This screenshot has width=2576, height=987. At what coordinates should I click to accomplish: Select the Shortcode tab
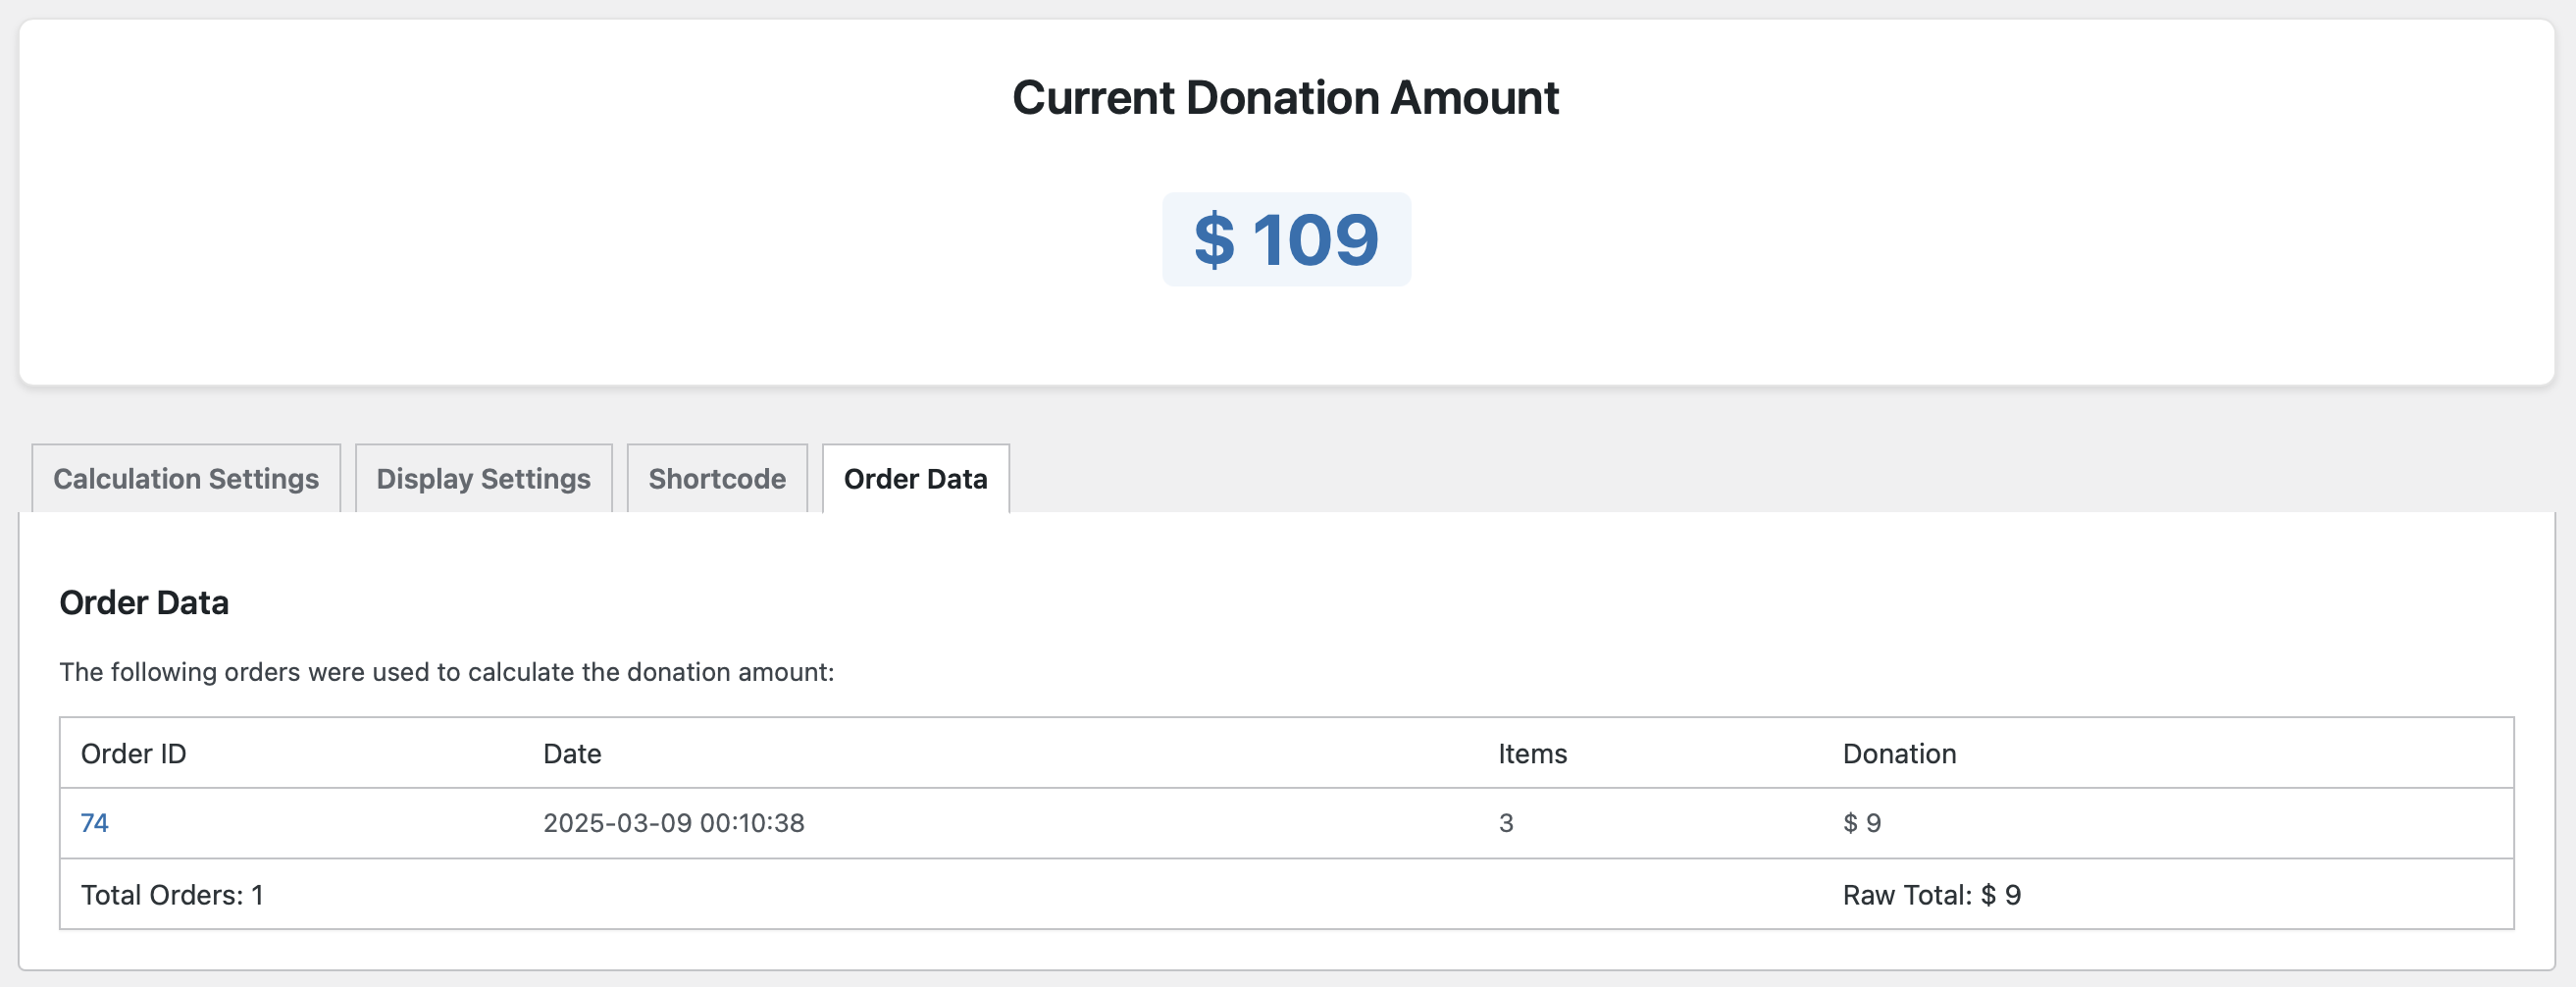717,479
